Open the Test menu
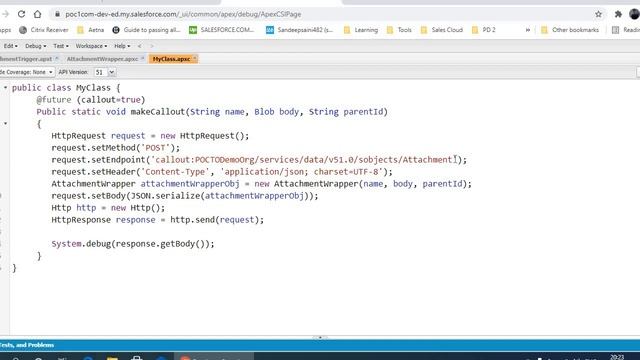The width and height of the screenshot is (640, 360). coord(61,46)
